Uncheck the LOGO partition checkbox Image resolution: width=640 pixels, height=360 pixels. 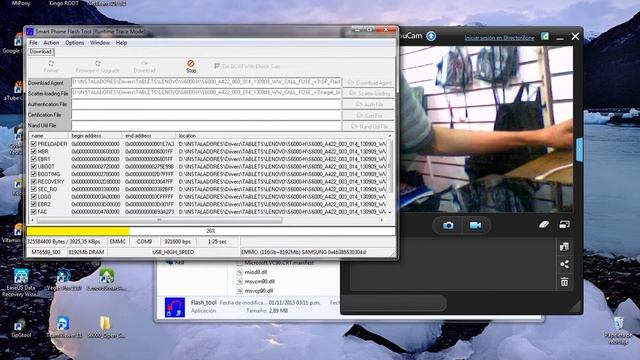coord(34,197)
